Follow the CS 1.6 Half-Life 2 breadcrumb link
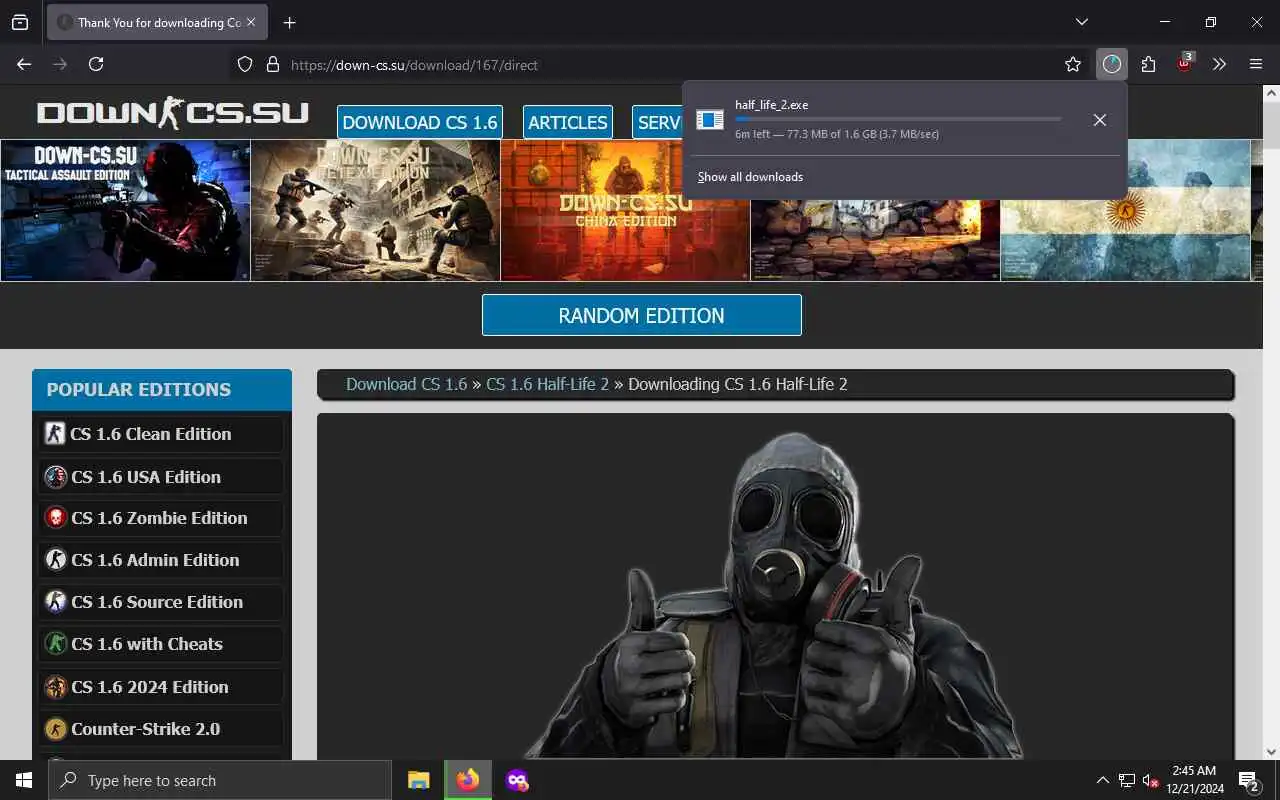 point(547,384)
